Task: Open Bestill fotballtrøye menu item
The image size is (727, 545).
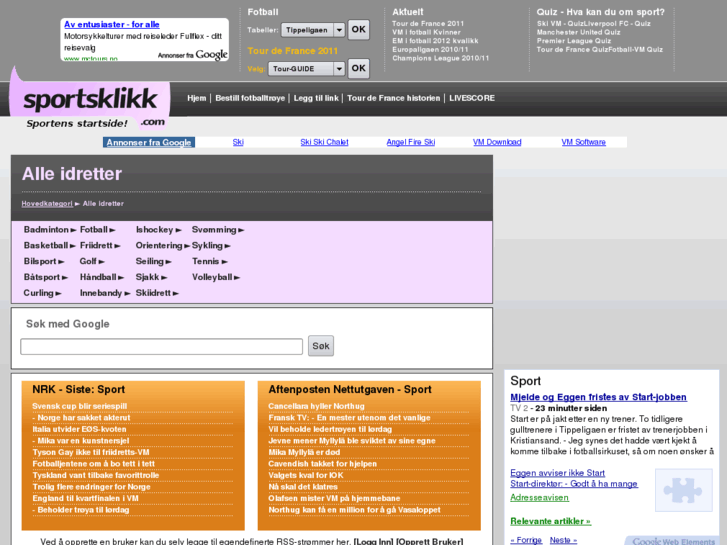Action: tap(250, 98)
